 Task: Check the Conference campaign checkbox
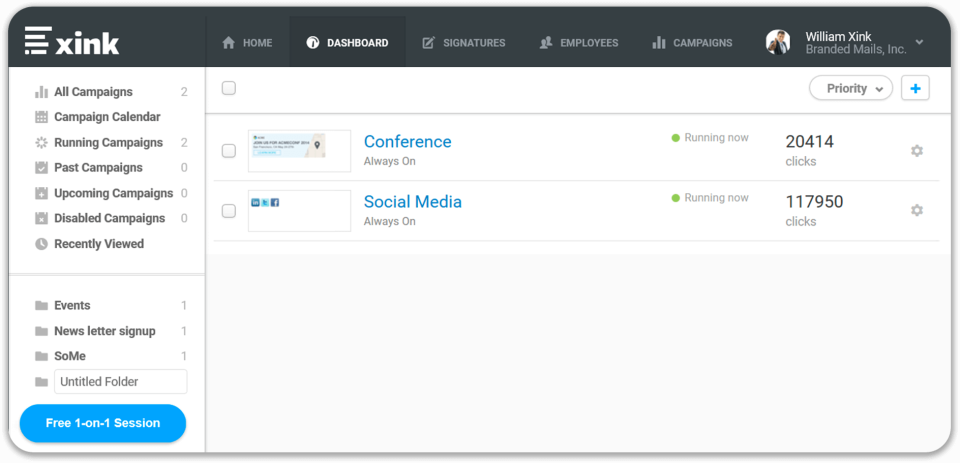click(229, 151)
